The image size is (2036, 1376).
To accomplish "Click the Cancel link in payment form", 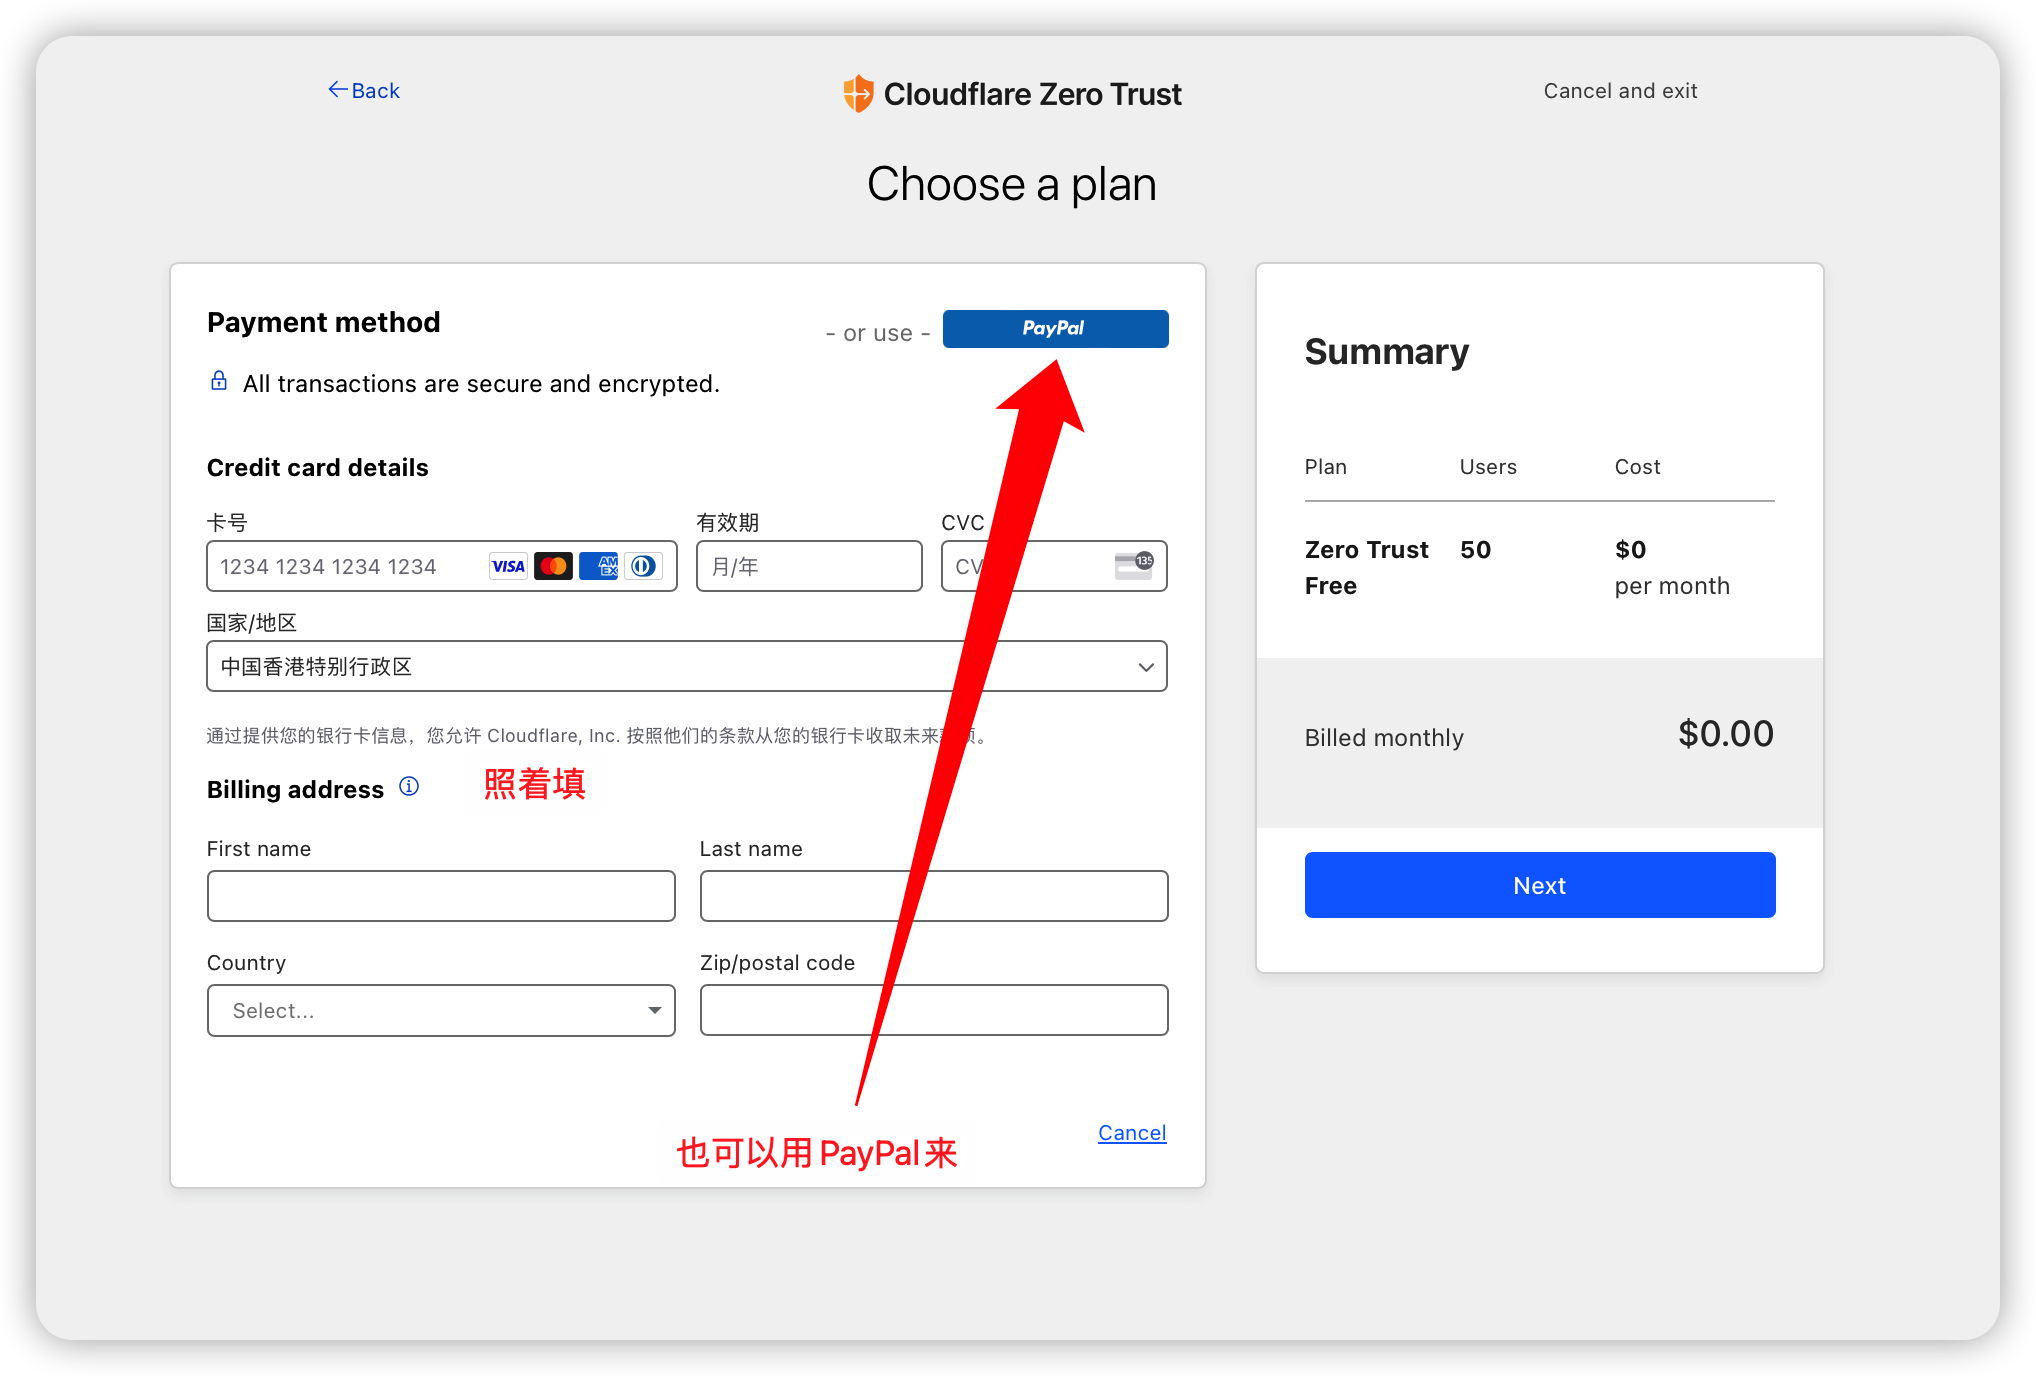I will [1132, 1133].
